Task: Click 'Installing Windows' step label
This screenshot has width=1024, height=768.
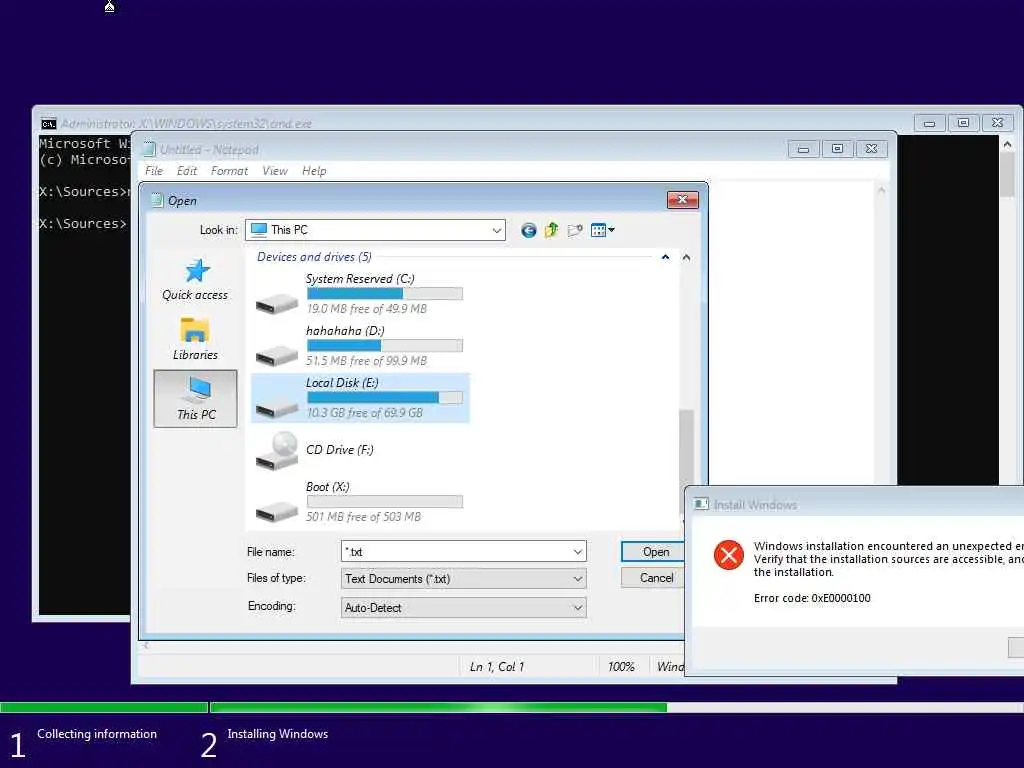Action: coord(278,734)
